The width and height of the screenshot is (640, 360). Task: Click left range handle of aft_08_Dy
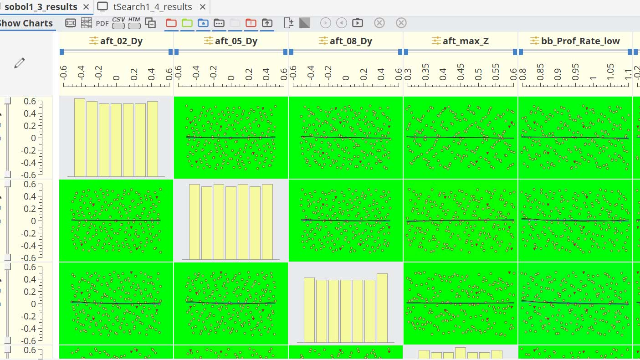pos(291,52)
